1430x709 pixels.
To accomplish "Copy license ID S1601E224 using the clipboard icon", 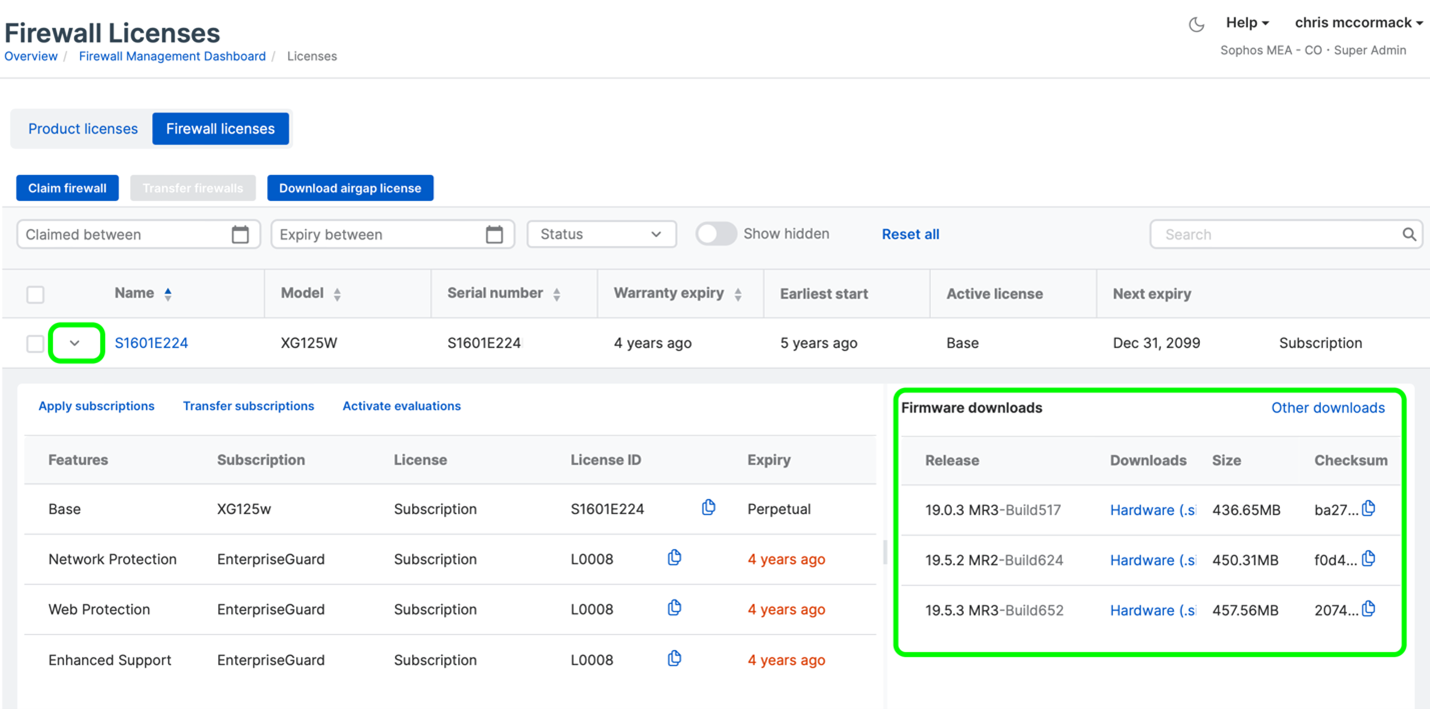I will point(708,508).
